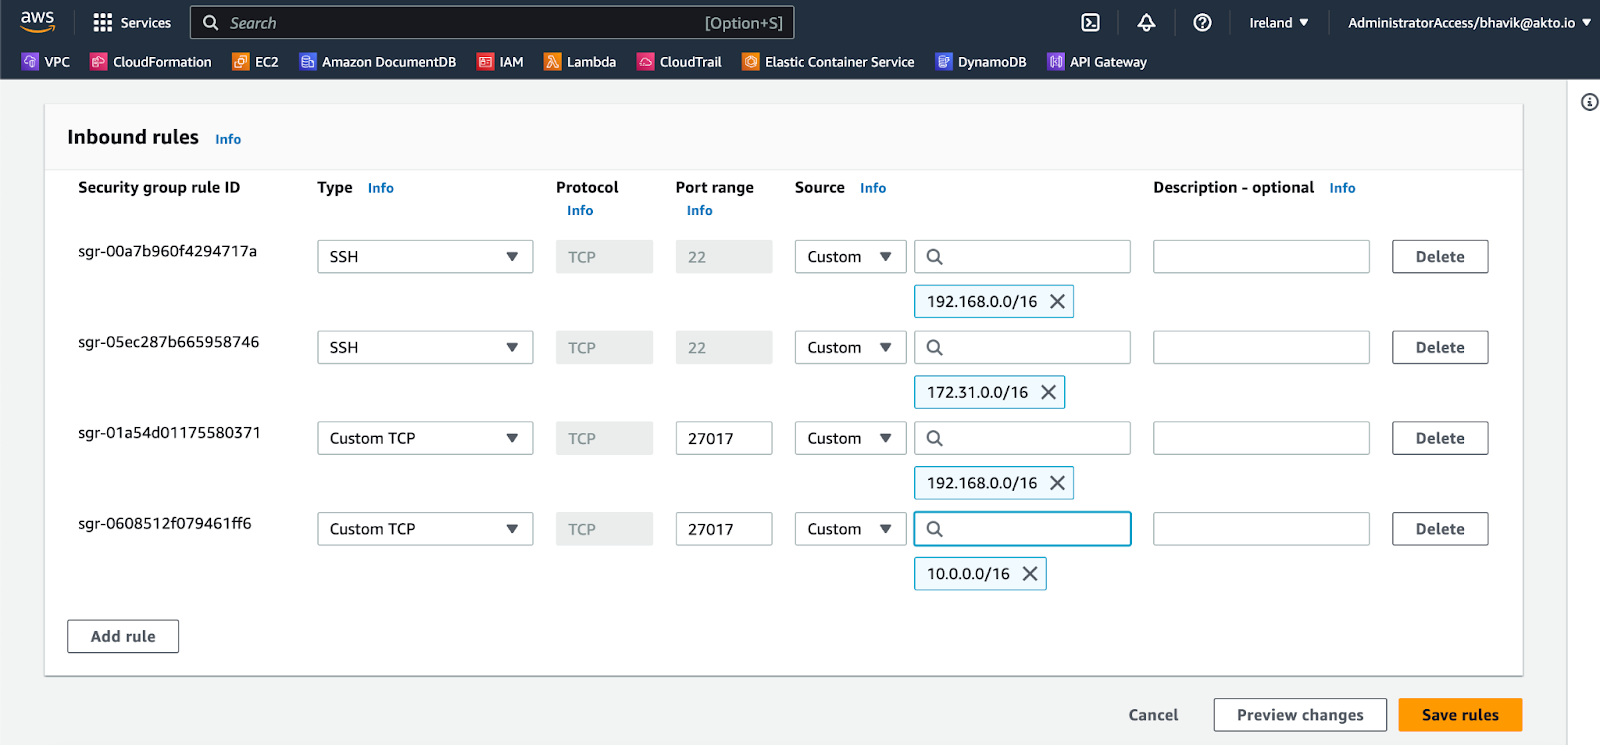Delete the rule sgr-05ec287b665958746

click(x=1439, y=347)
